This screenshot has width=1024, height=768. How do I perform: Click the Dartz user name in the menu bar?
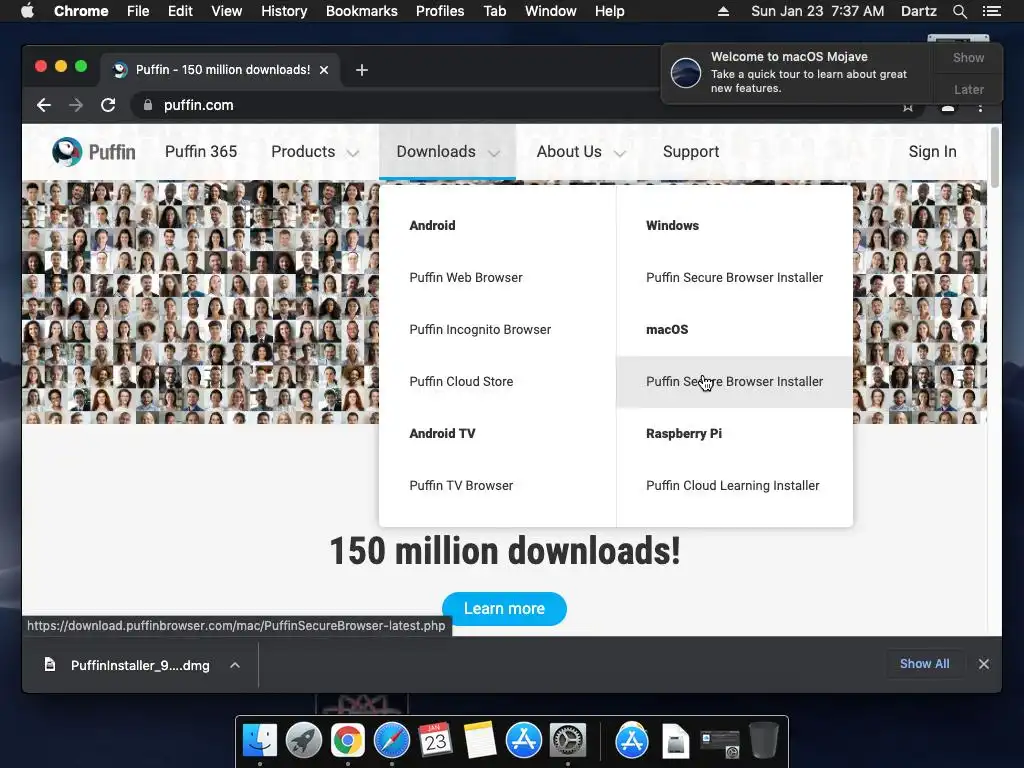[918, 11]
